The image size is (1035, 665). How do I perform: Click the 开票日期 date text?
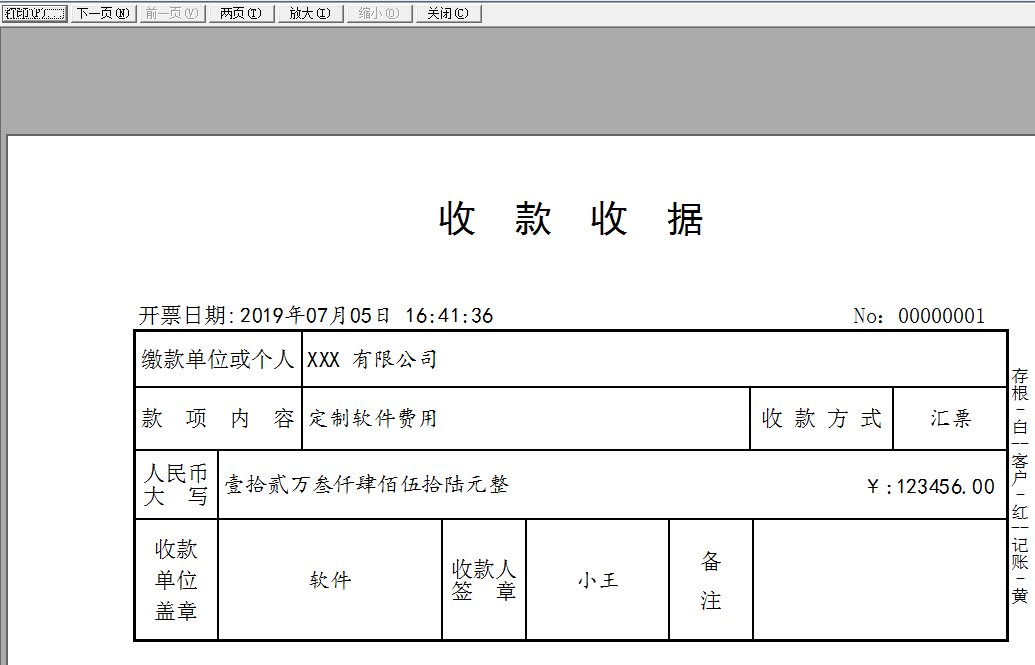[x=316, y=316]
